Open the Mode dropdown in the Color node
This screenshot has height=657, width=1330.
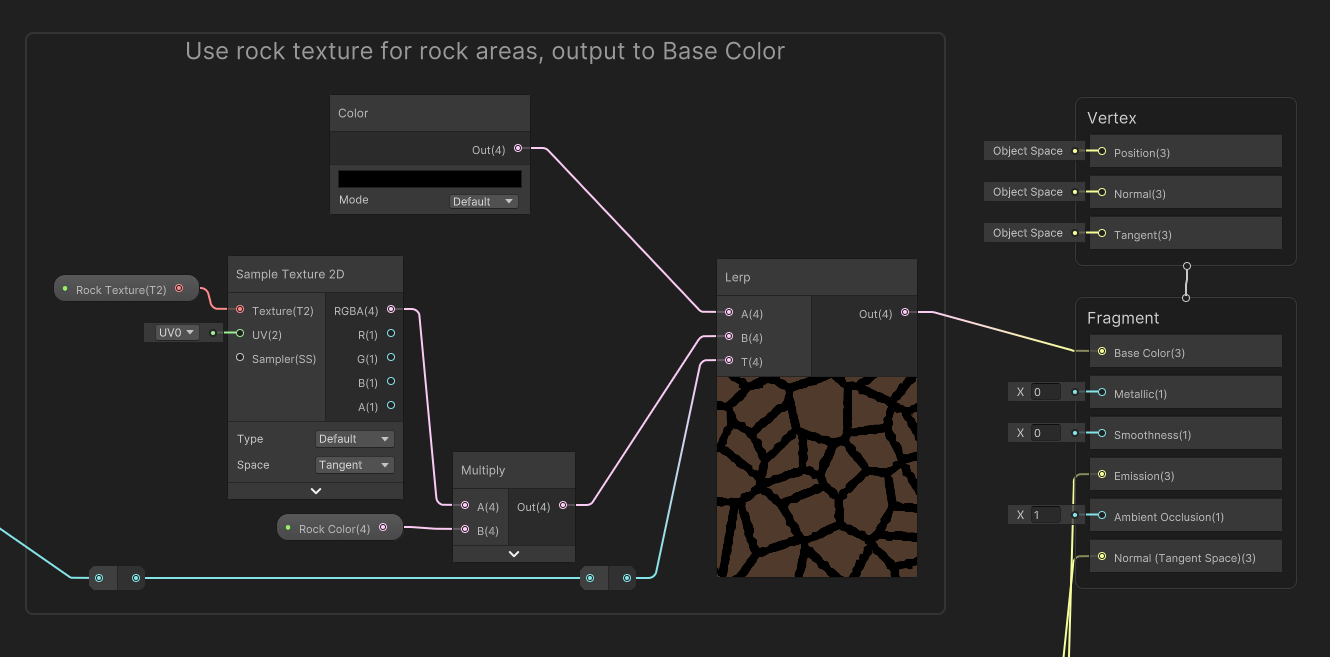[x=483, y=201]
